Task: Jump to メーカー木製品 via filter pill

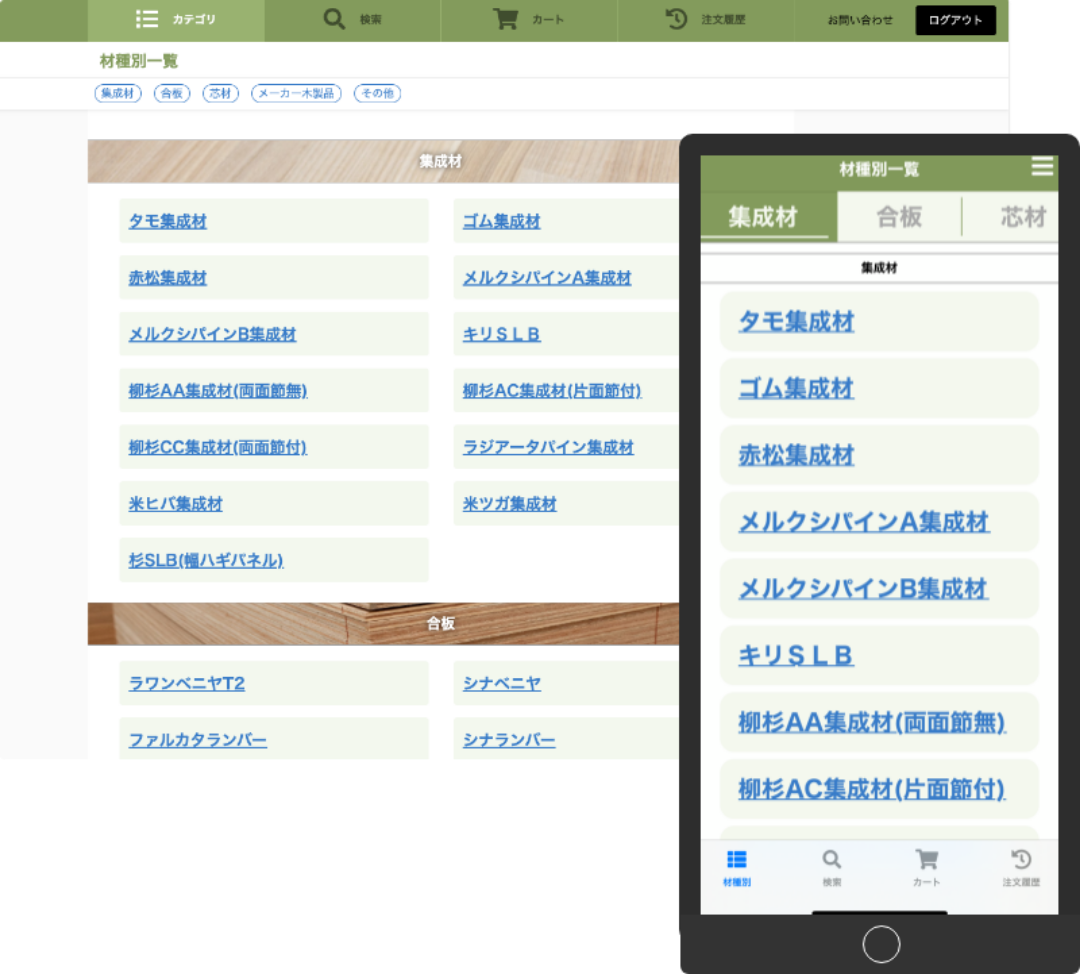Action: pos(296,93)
